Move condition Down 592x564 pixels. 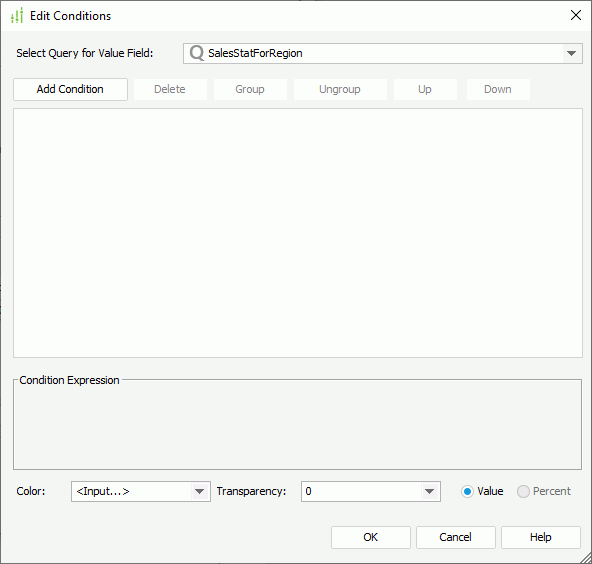498,89
